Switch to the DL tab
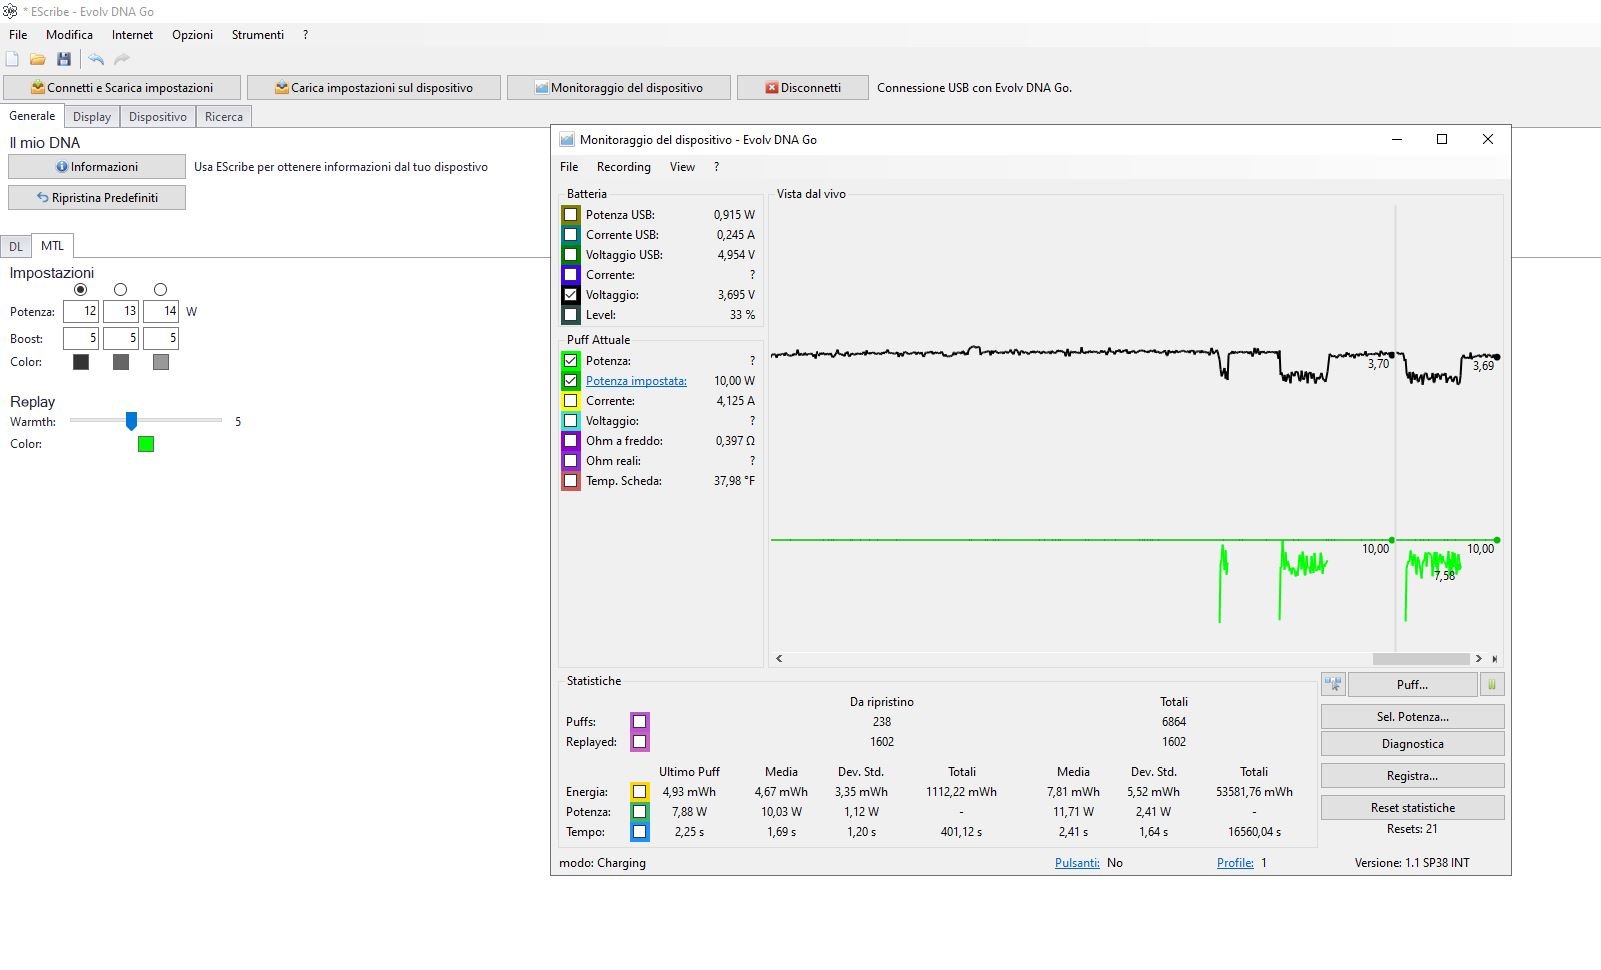This screenshot has height=970, width=1601. click(16, 246)
